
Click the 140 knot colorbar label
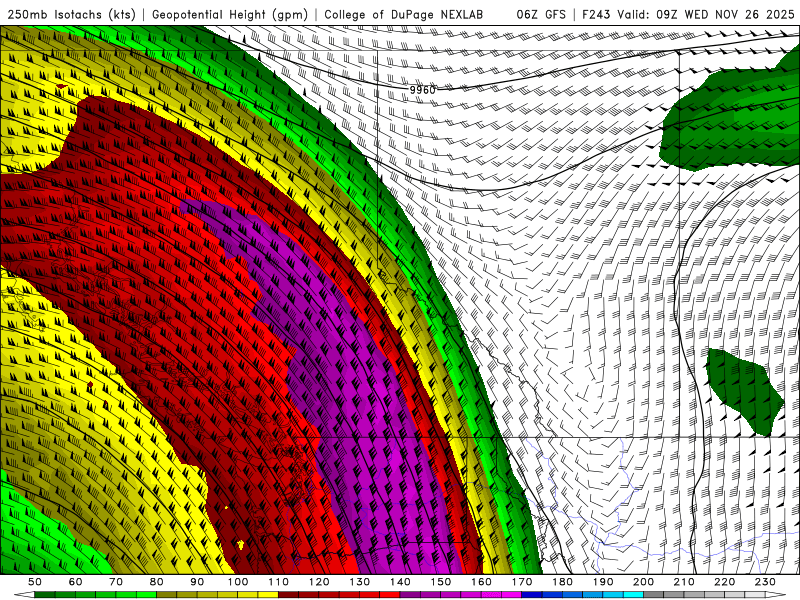tap(400, 582)
